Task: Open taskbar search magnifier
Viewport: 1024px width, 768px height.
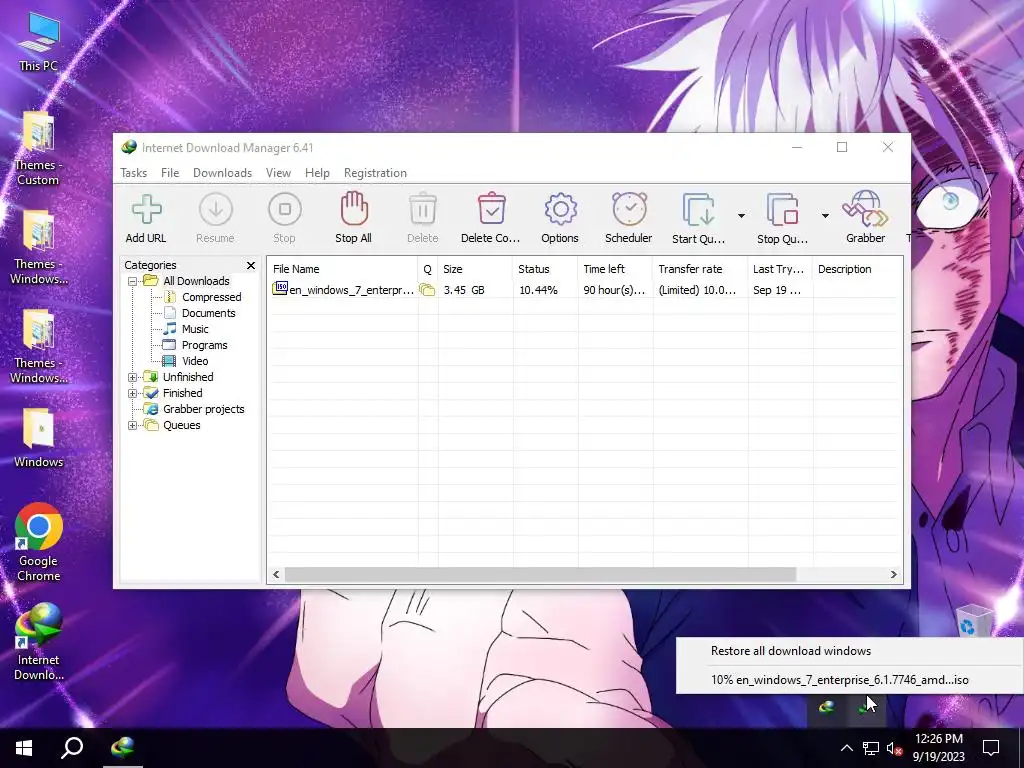Action: 72,748
